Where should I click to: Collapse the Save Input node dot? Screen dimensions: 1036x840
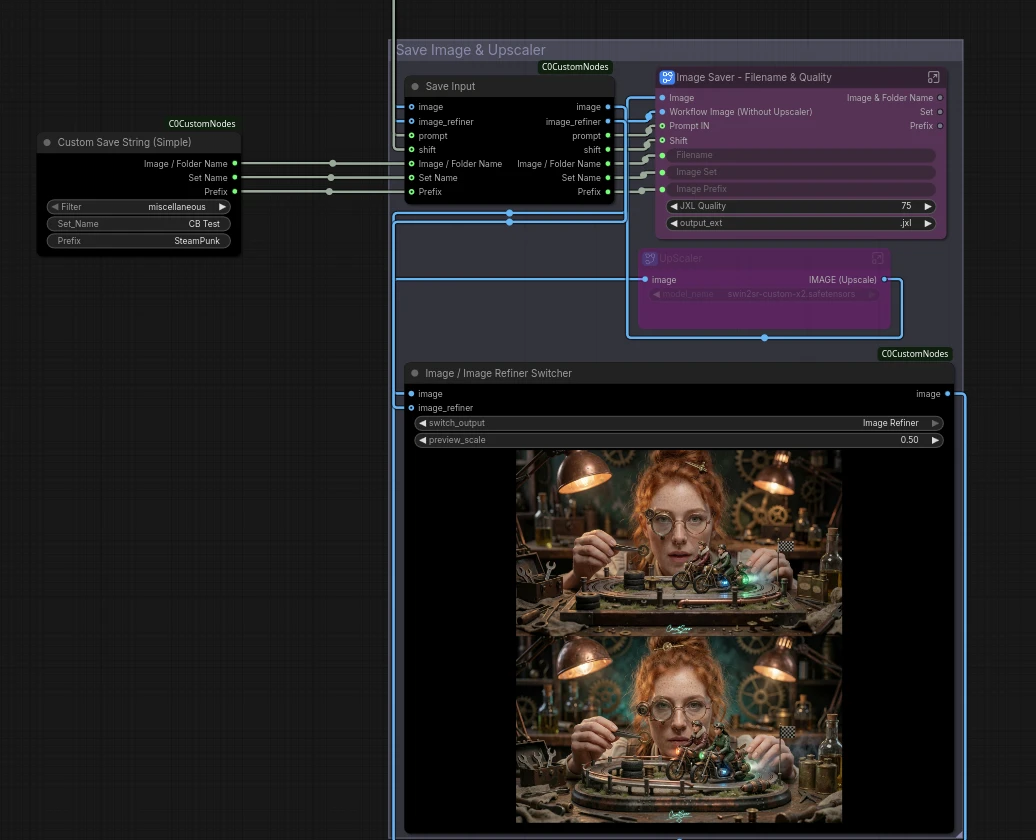click(x=415, y=87)
